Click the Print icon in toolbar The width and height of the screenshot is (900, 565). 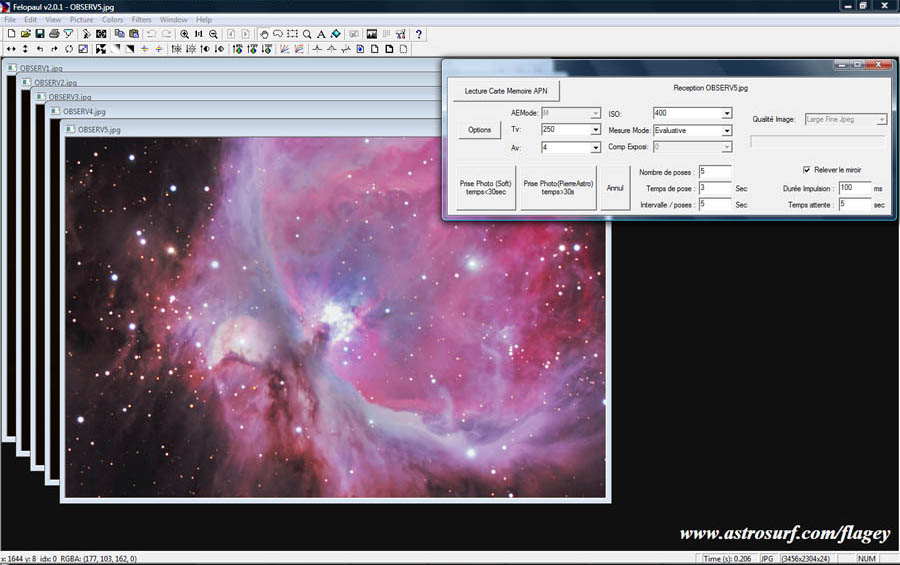click(54, 34)
